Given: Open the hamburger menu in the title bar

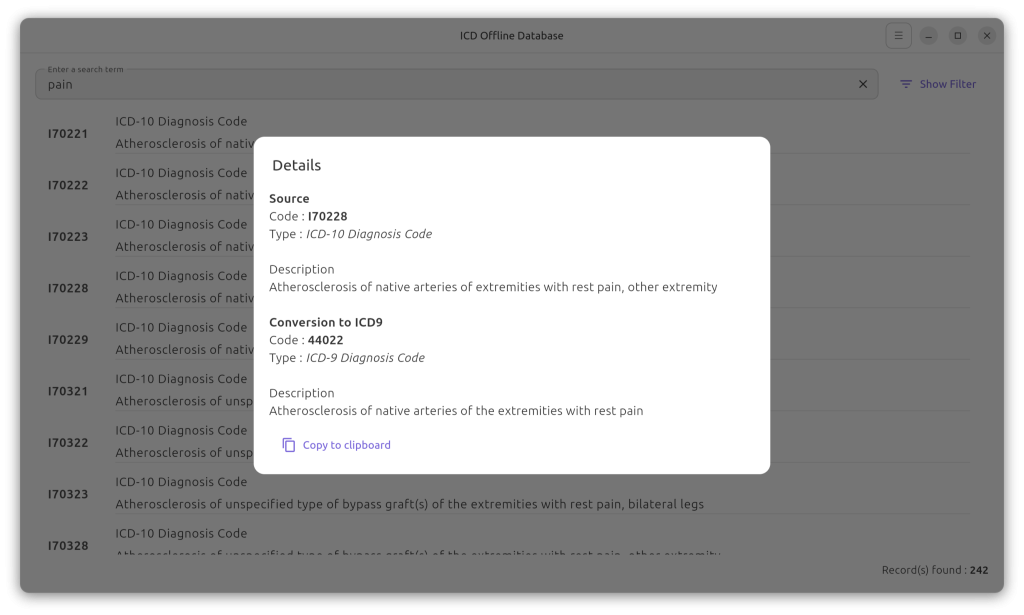Looking at the screenshot, I should 898,36.
